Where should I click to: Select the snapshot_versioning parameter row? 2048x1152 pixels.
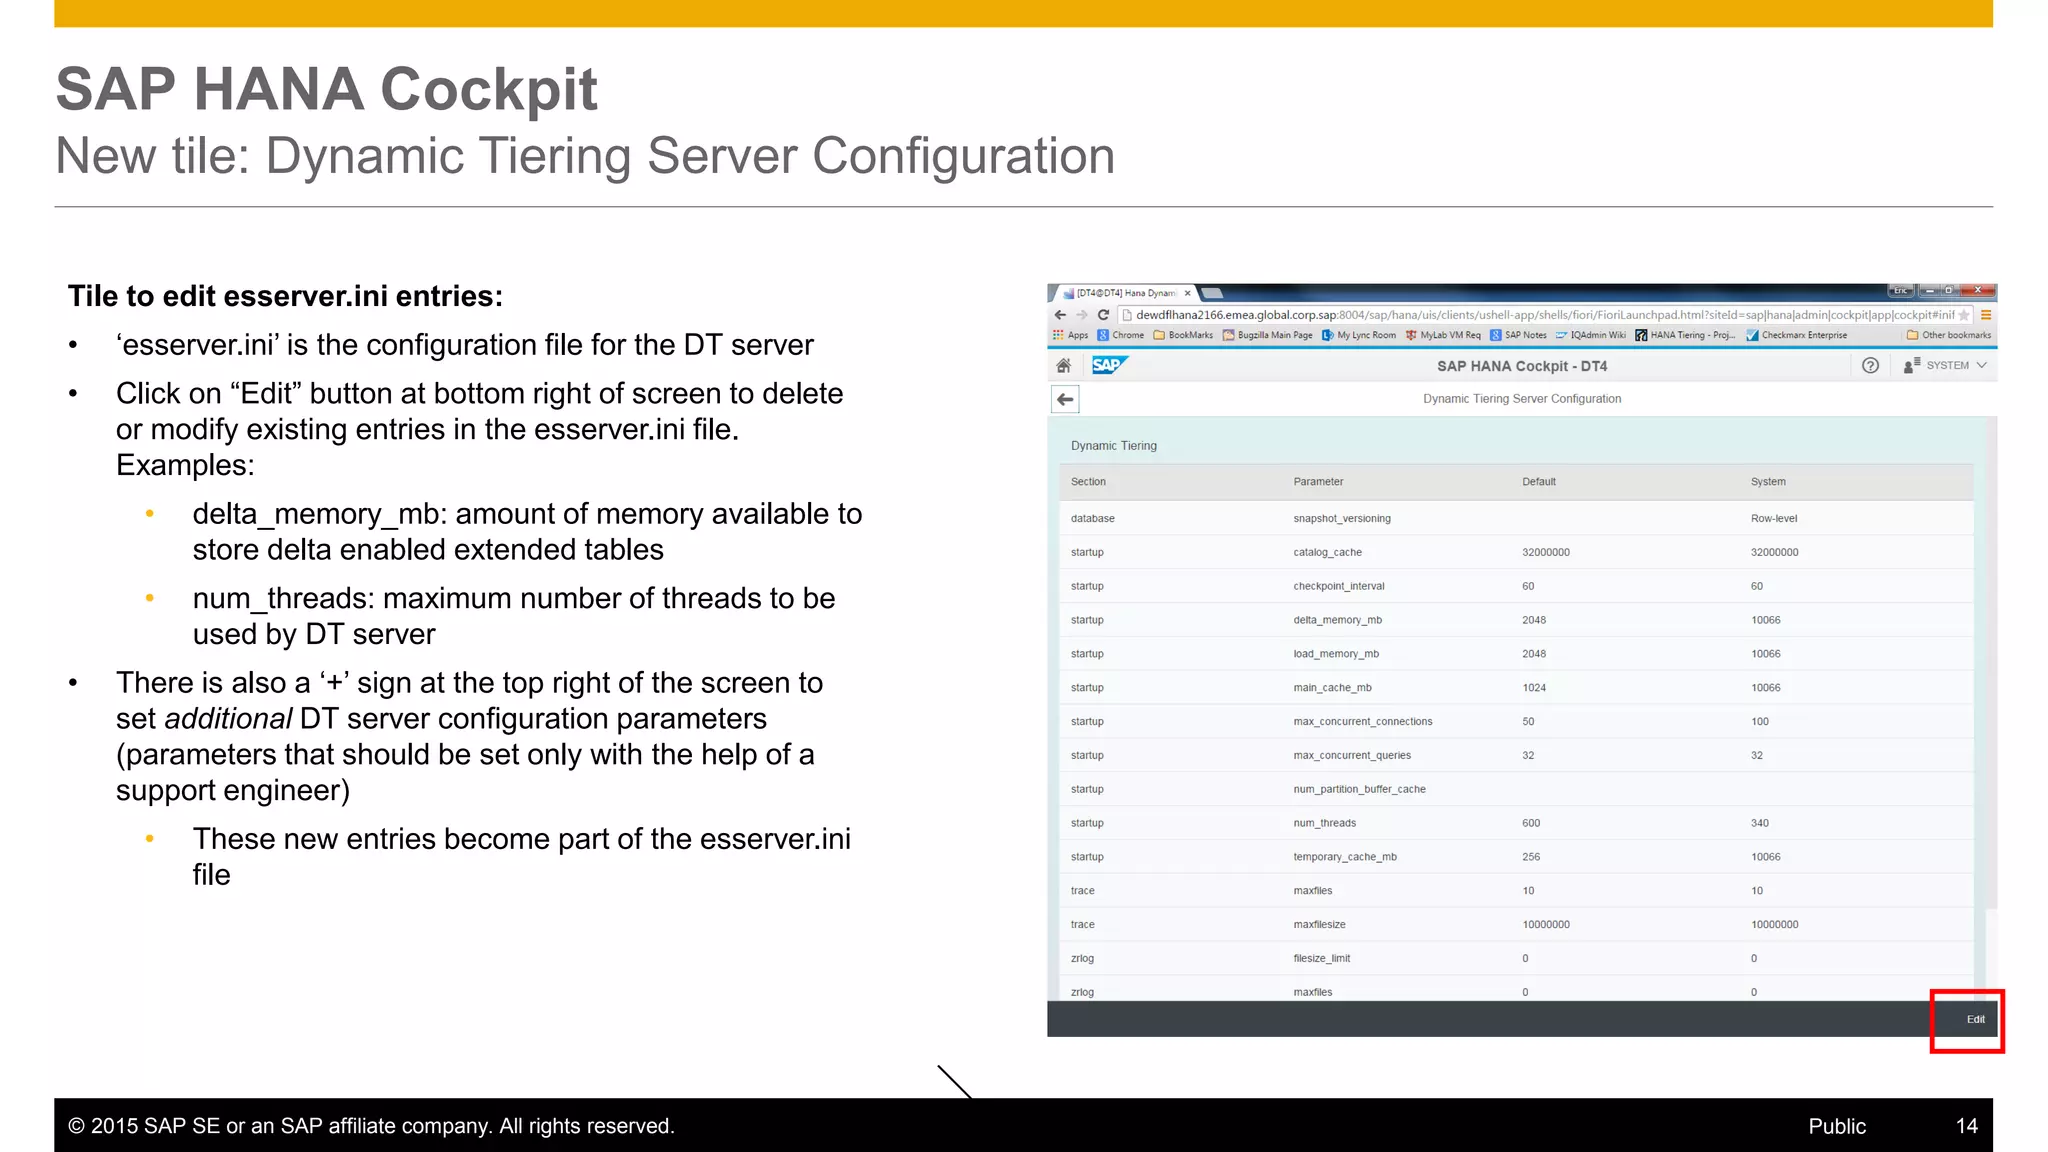pos(1516,518)
